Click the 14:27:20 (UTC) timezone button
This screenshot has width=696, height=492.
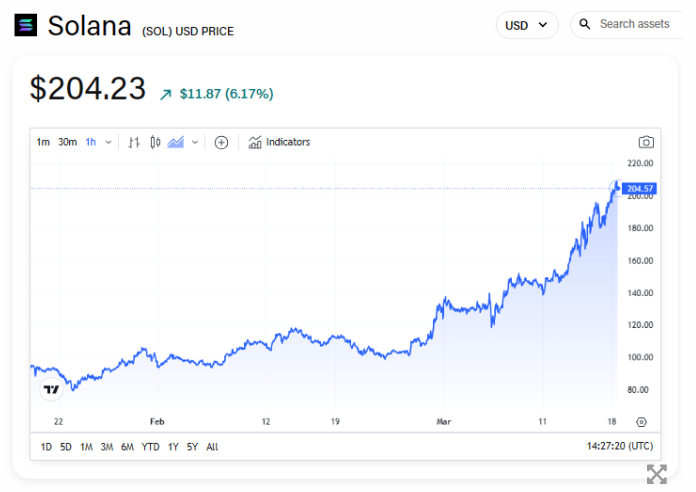(x=619, y=447)
